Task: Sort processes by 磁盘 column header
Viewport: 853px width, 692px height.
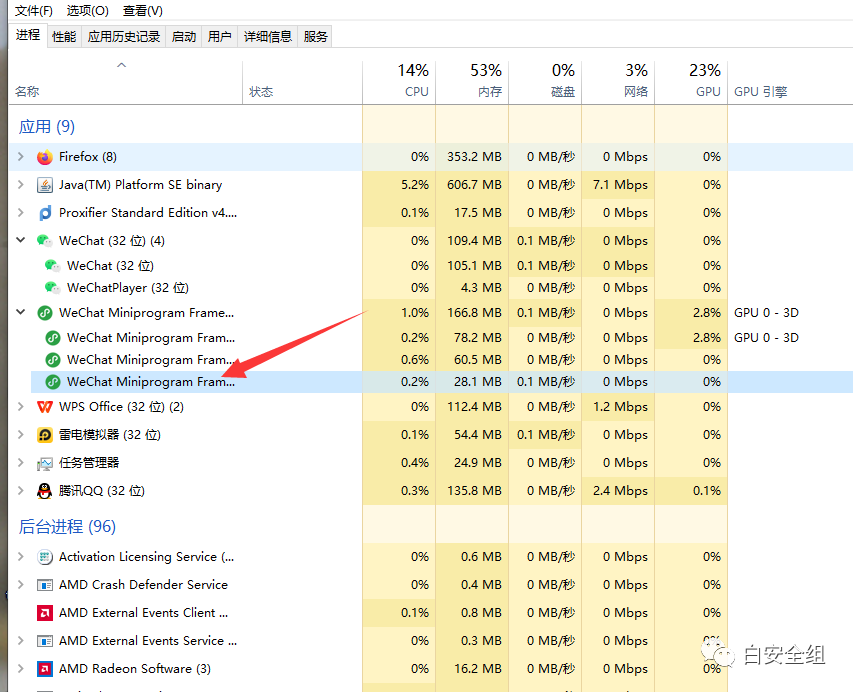Action: pos(545,82)
